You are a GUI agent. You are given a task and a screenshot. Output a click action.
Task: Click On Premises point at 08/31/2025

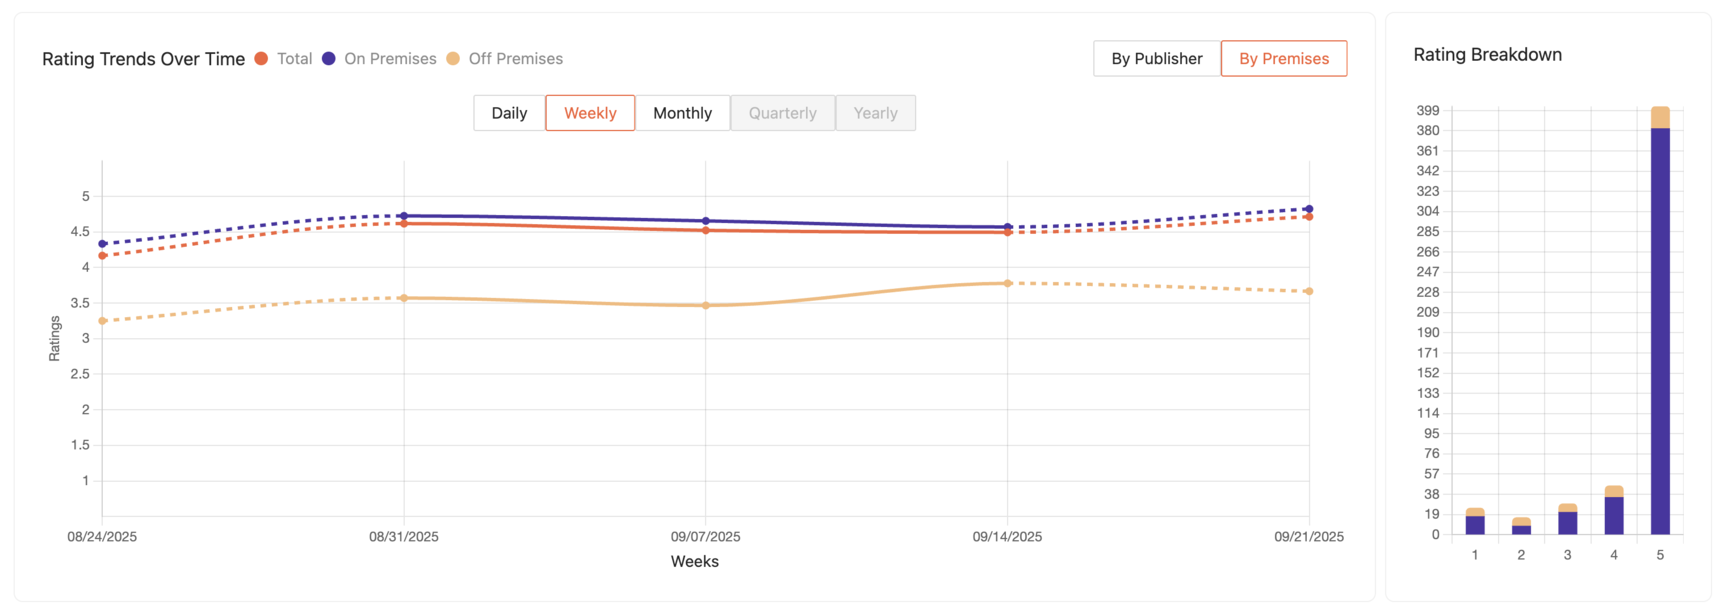click(404, 216)
